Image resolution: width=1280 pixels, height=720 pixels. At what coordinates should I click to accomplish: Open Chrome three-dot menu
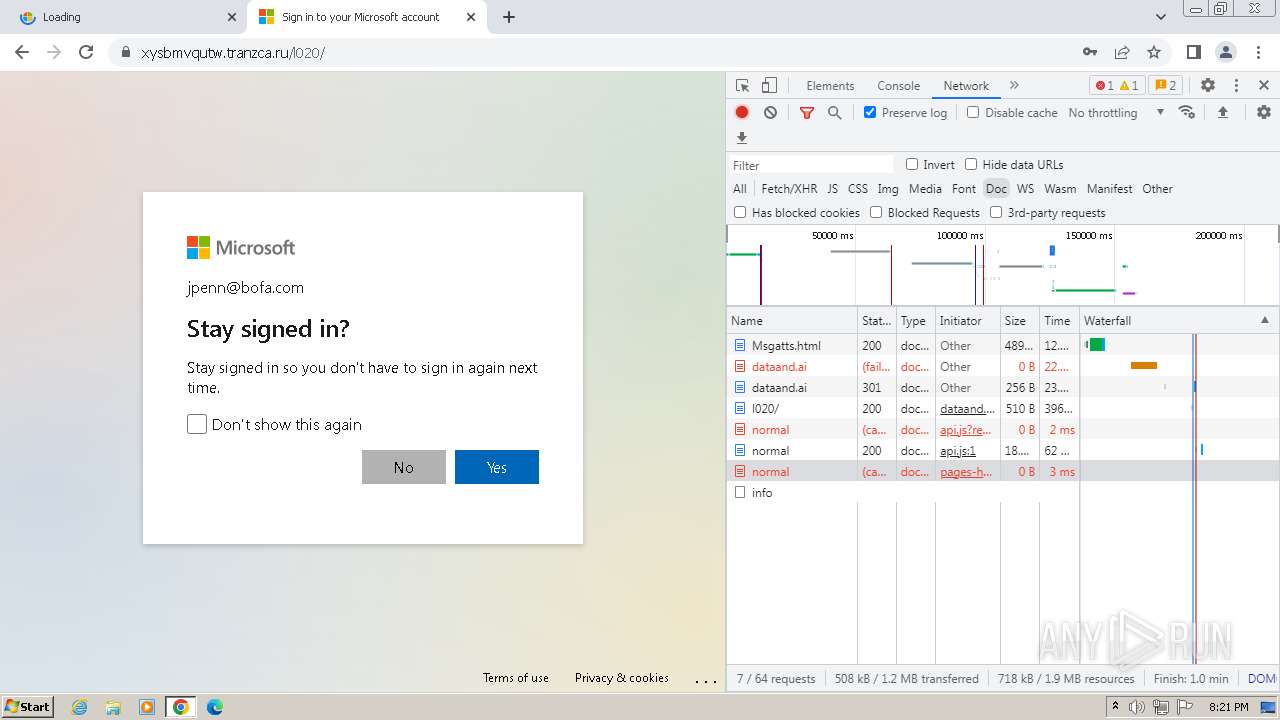(x=1257, y=52)
